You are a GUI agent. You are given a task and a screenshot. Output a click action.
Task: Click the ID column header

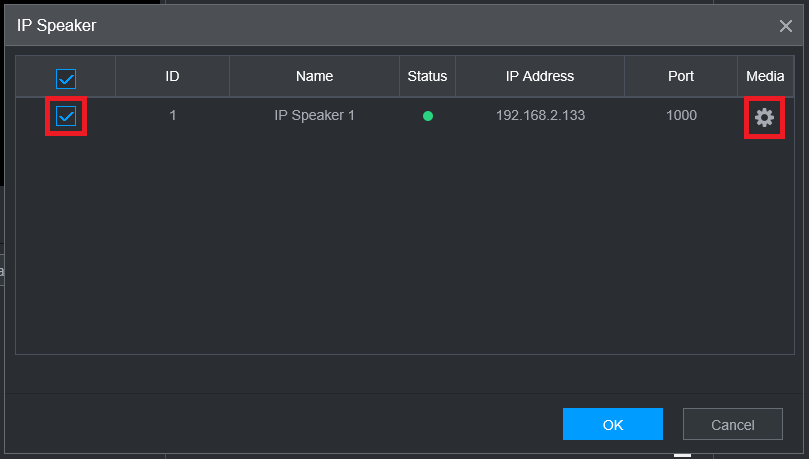[172, 76]
